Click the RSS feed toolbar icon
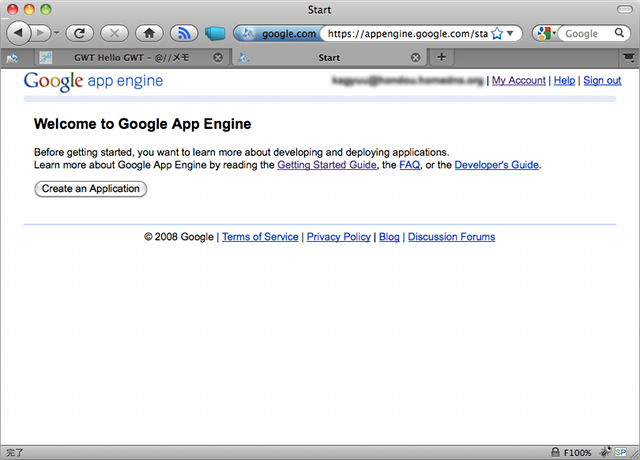Image resolution: width=640 pixels, height=460 pixels. click(x=182, y=33)
